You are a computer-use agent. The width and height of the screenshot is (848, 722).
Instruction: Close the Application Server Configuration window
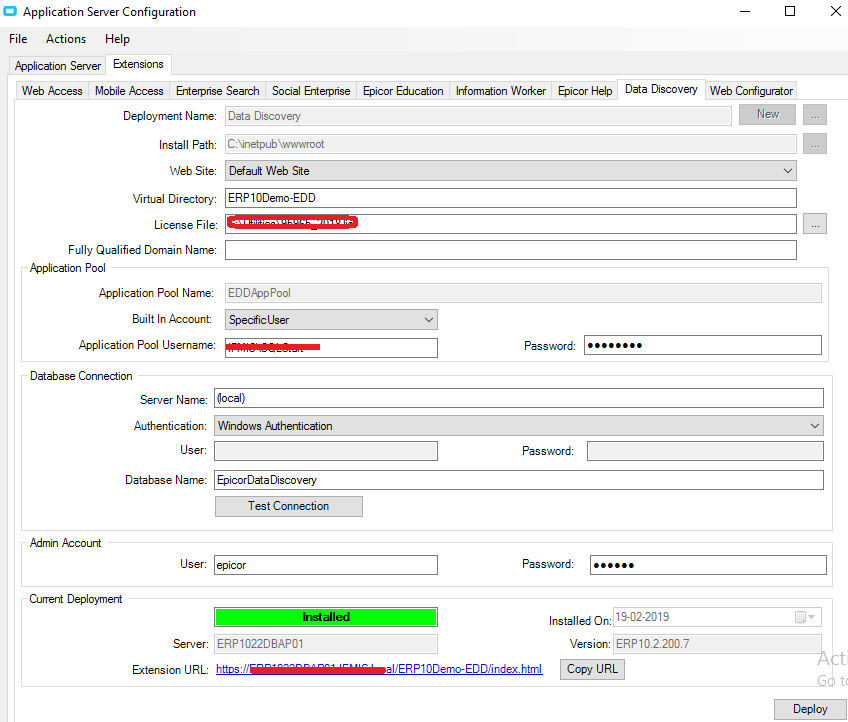pos(836,11)
